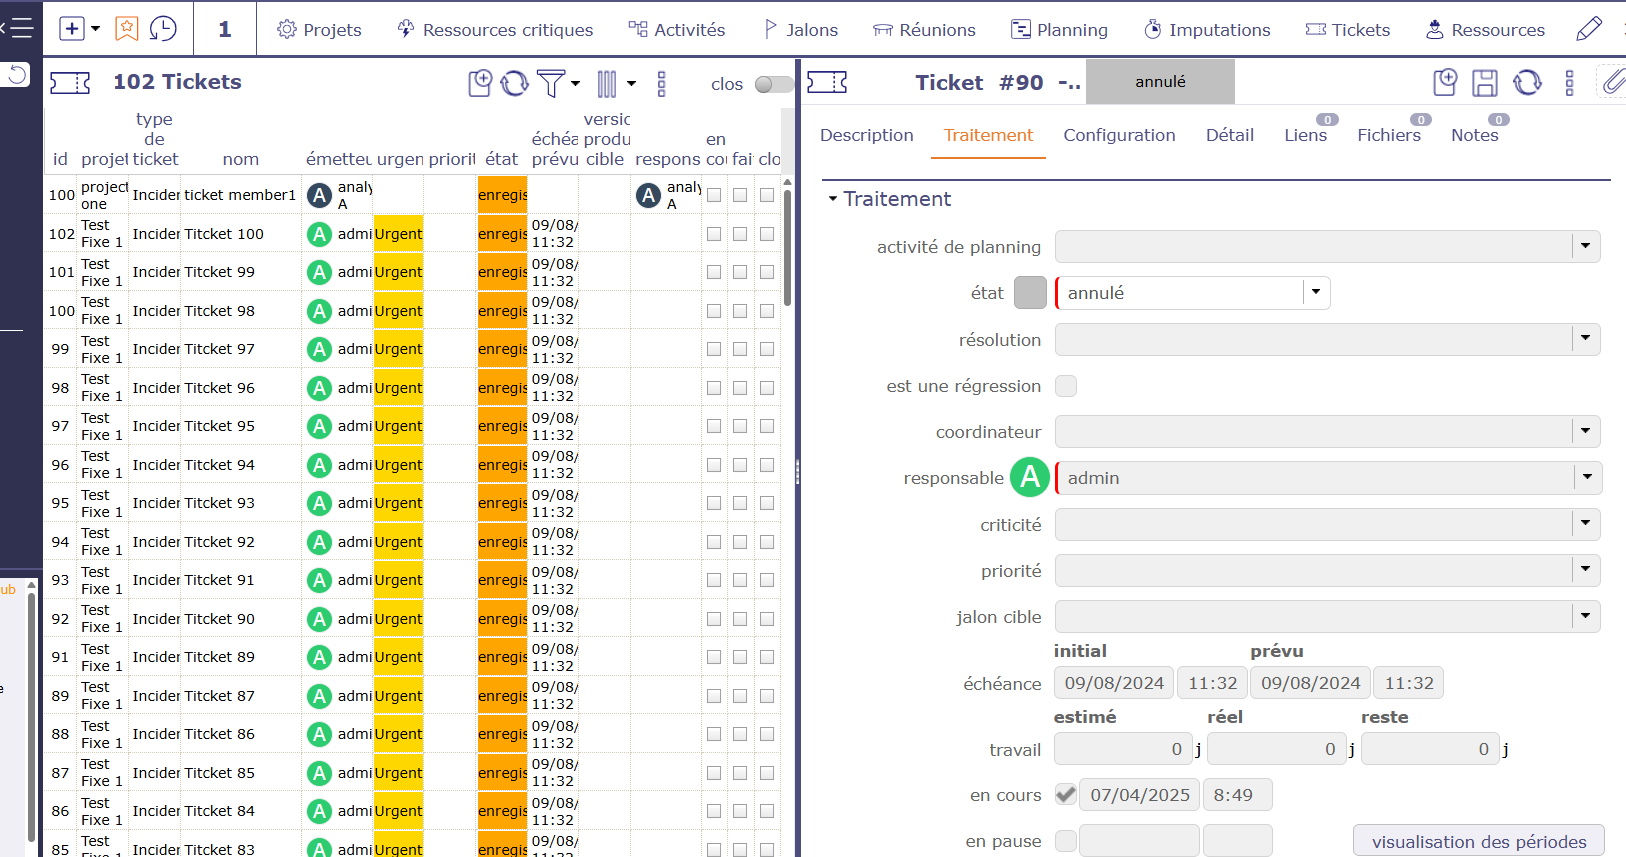Open the Planning menu item
The height and width of the screenshot is (857, 1626).
pos(1059,30)
